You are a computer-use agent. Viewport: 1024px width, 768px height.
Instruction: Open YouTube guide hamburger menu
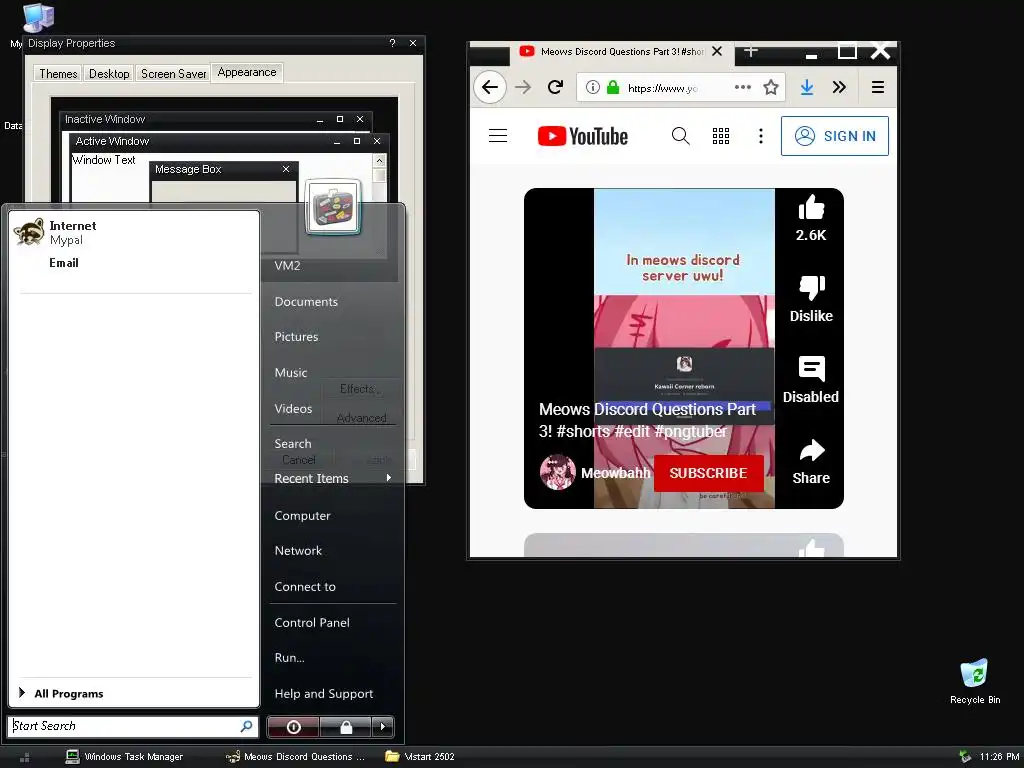pyautogui.click(x=498, y=136)
